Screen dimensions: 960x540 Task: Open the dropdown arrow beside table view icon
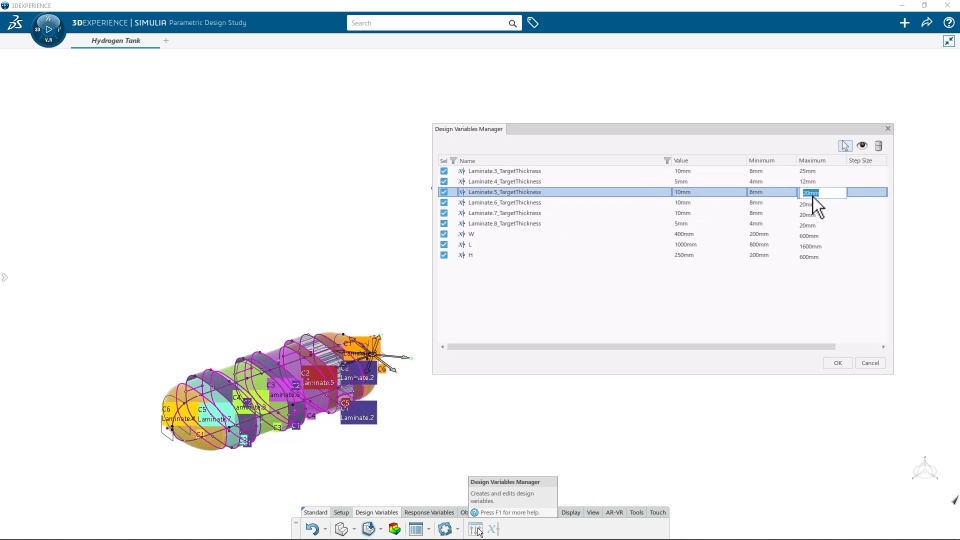428,530
